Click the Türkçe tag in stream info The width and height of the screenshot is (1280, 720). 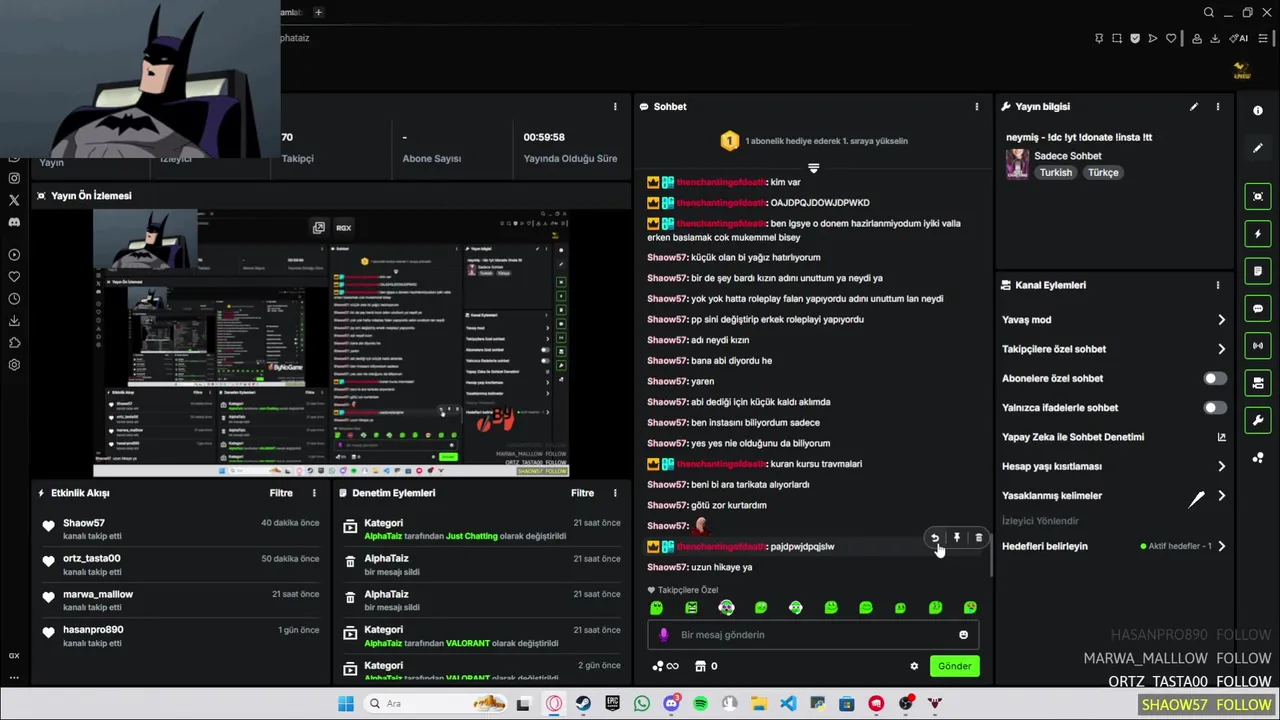click(x=1103, y=172)
